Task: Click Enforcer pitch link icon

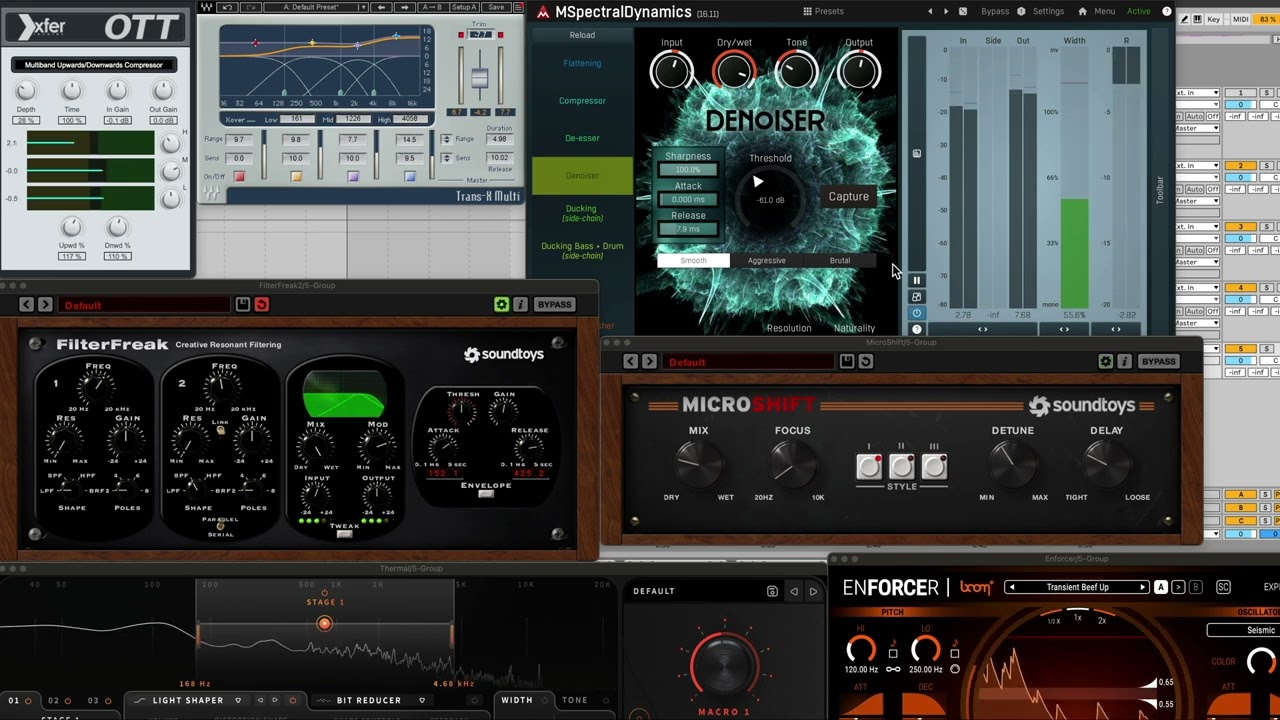Action: click(893, 669)
